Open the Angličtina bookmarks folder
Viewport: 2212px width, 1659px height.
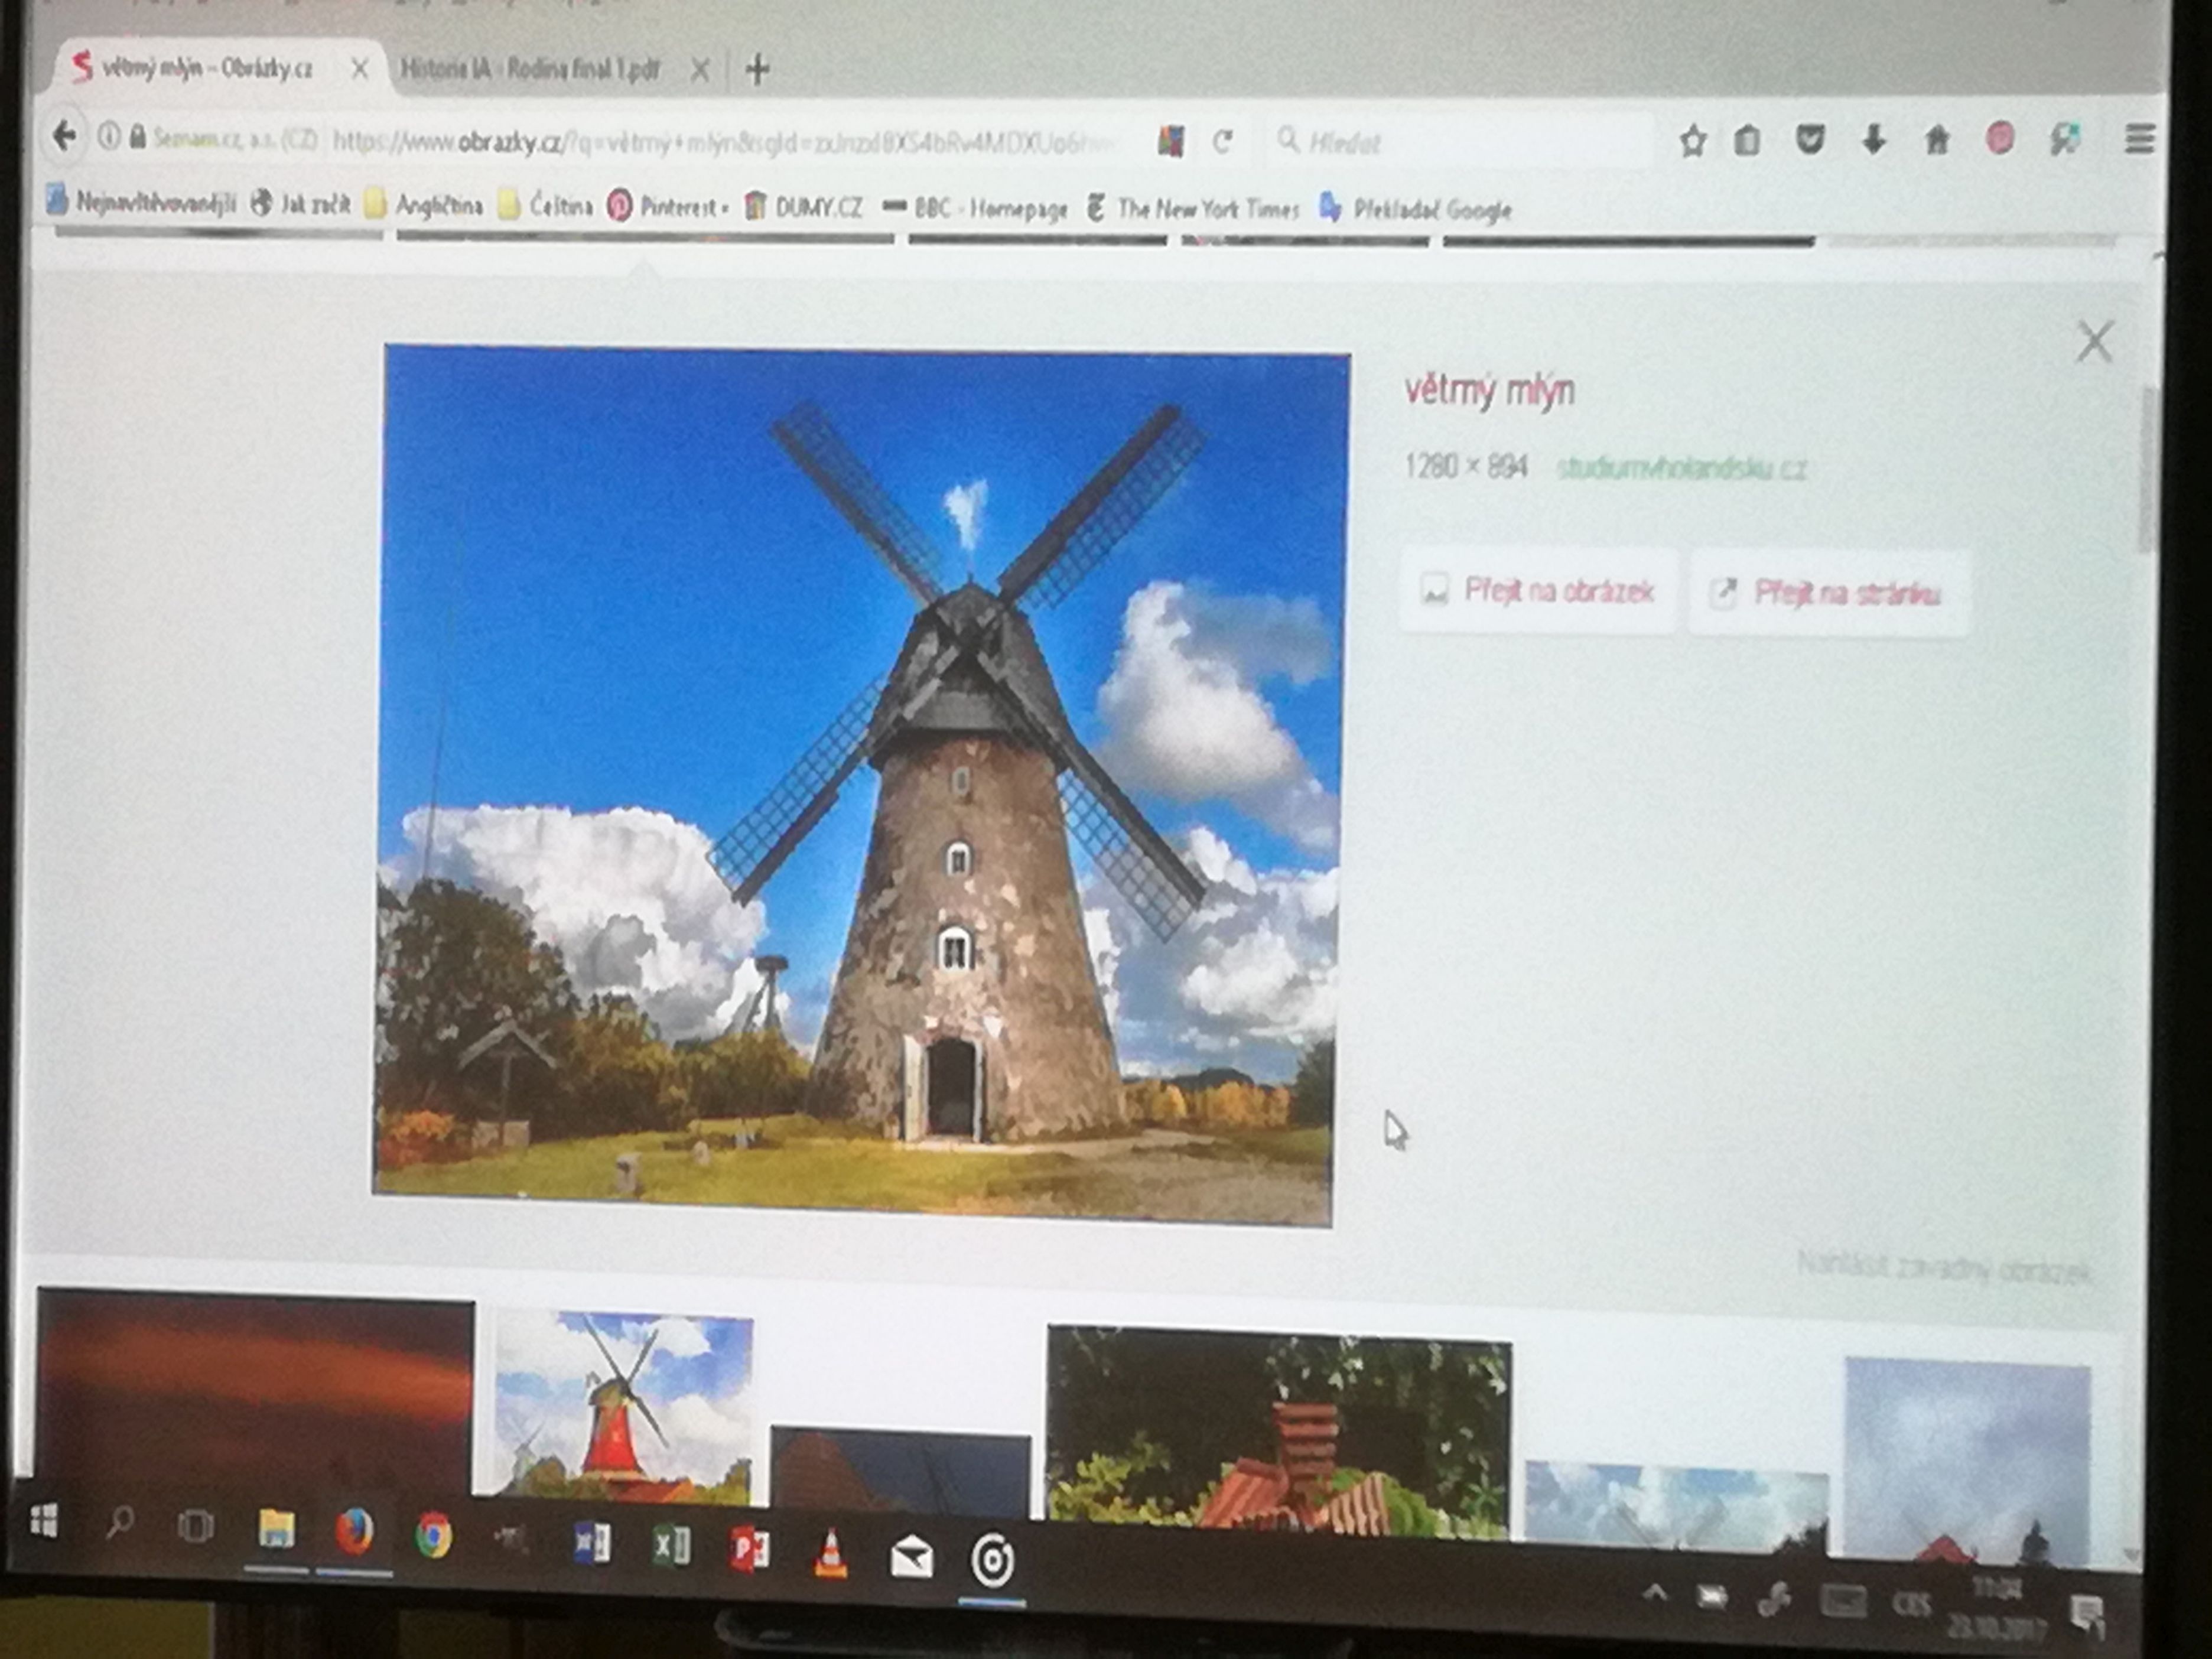(424, 205)
